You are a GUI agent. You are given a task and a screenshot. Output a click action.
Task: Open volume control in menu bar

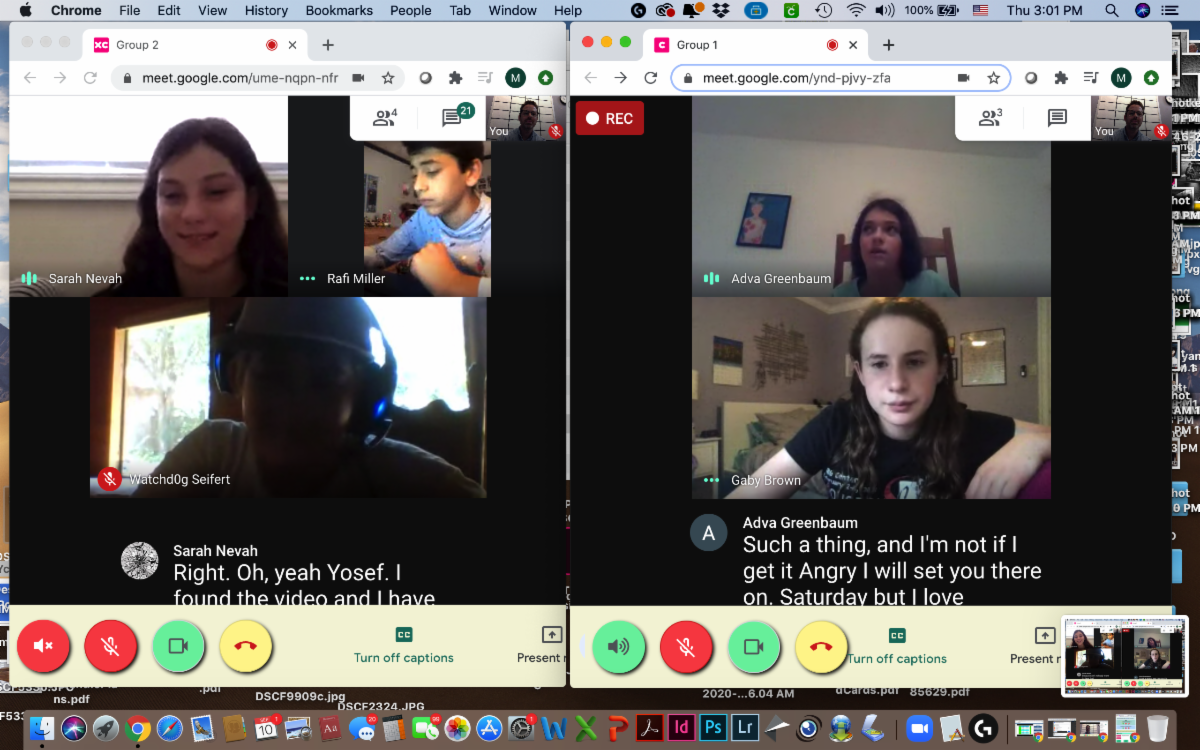885,10
